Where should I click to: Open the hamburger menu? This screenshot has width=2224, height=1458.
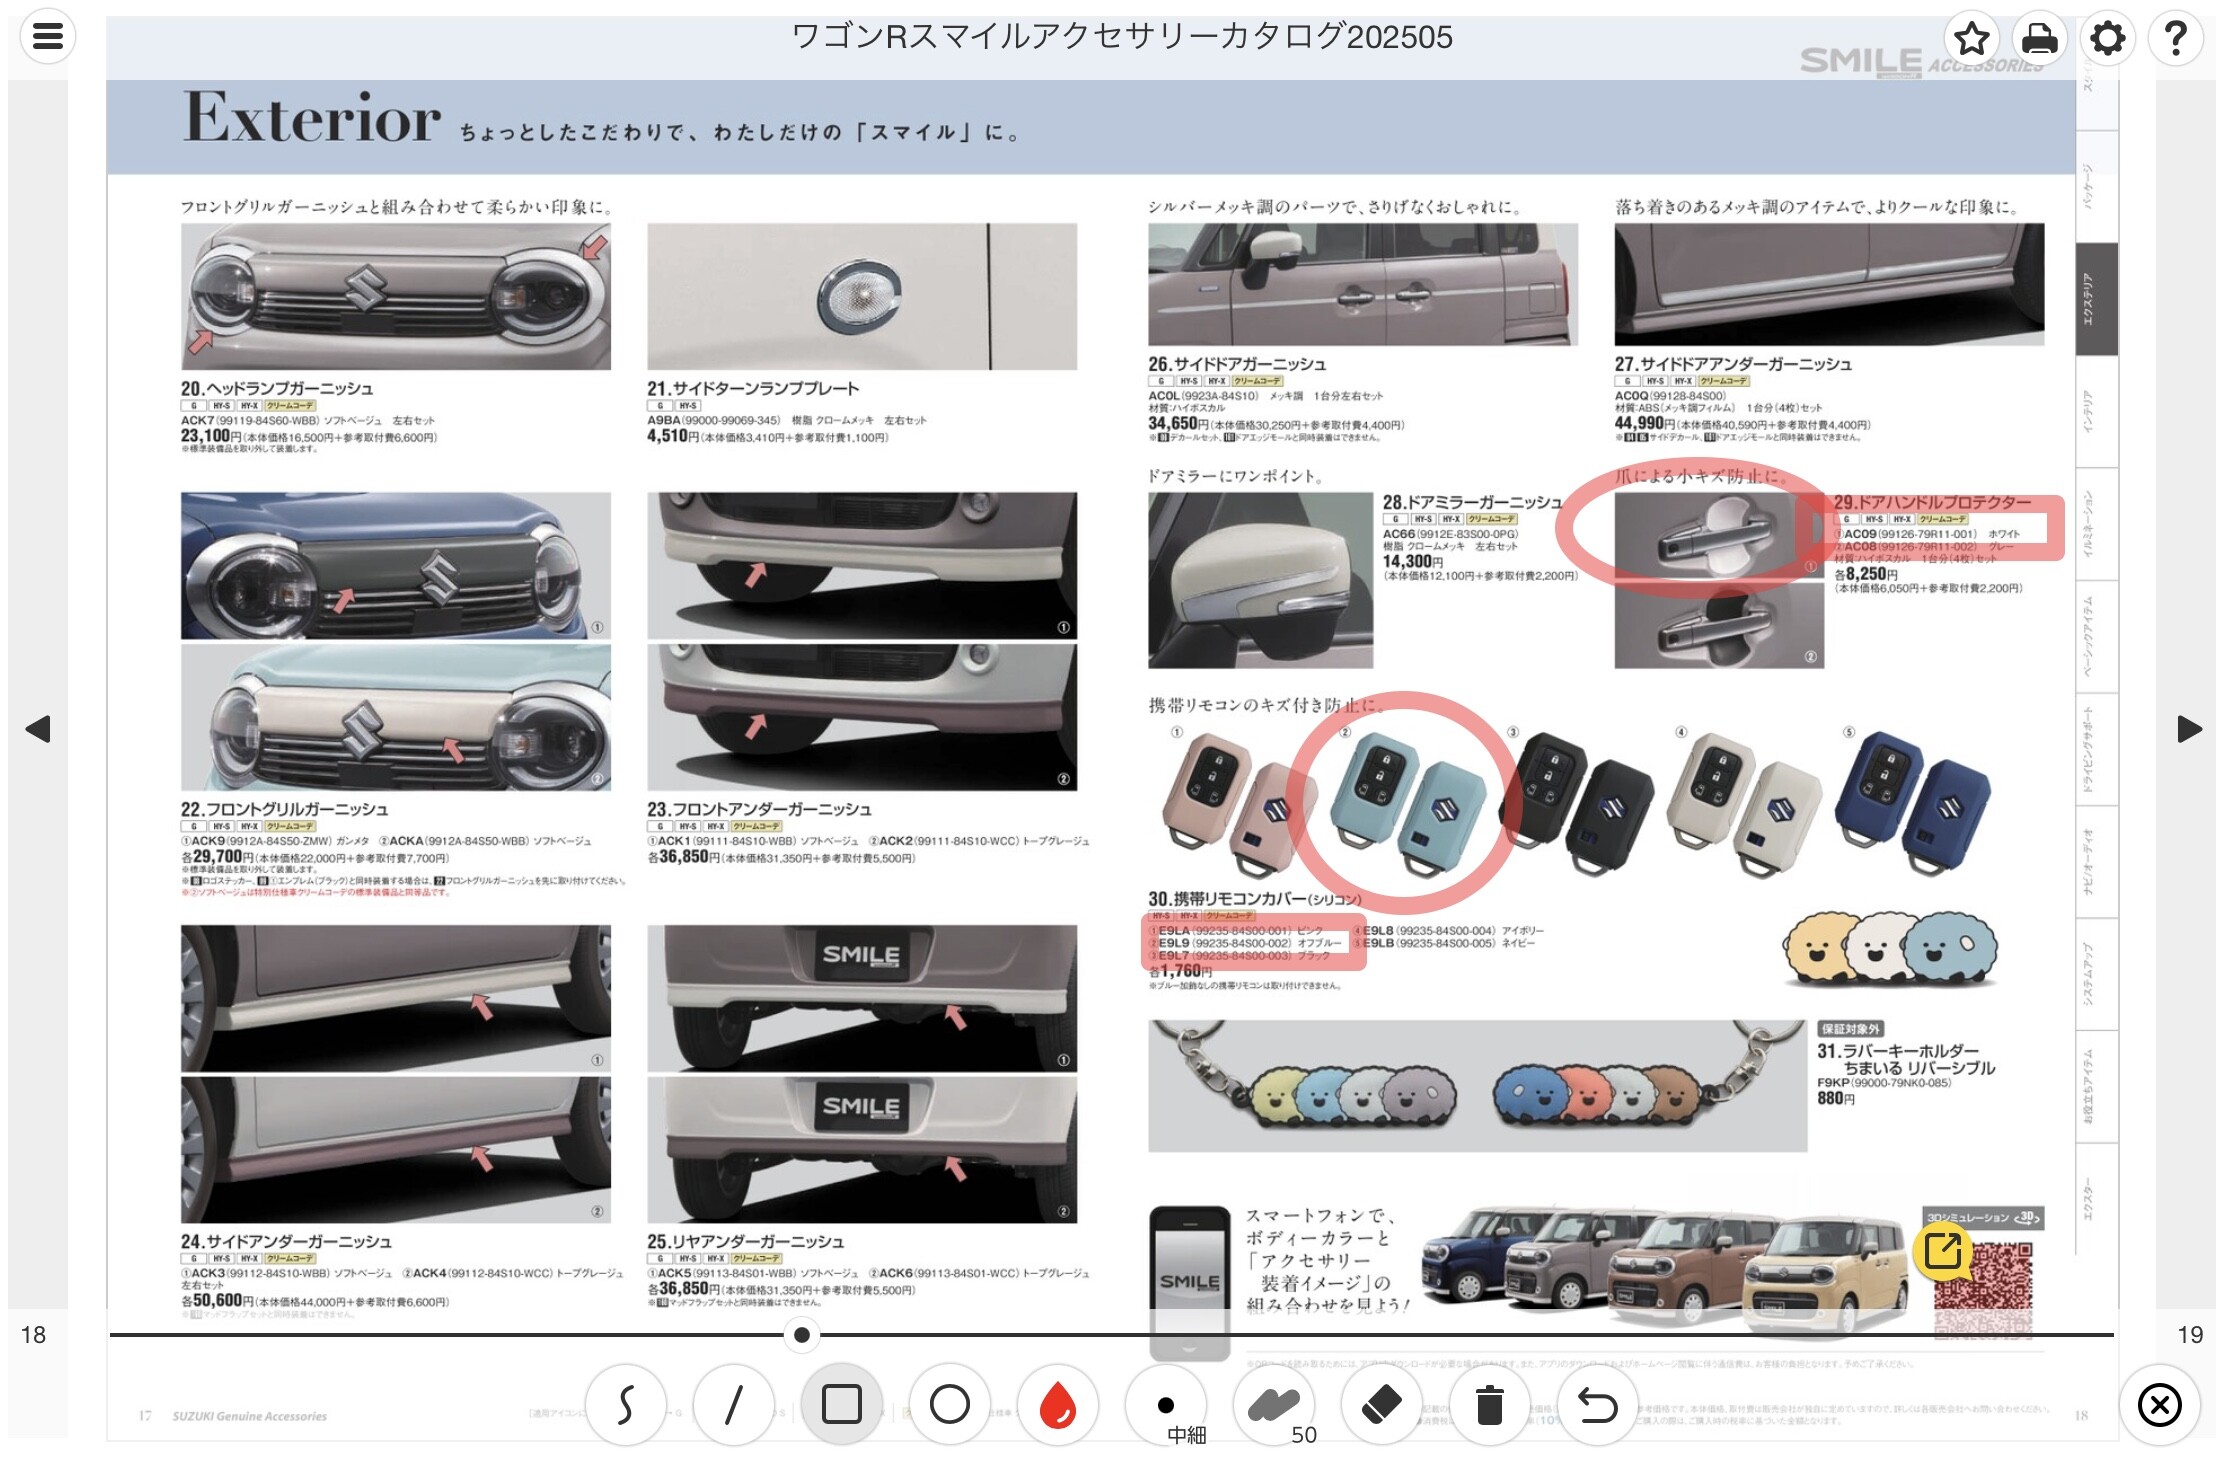click(x=48, y=37)
